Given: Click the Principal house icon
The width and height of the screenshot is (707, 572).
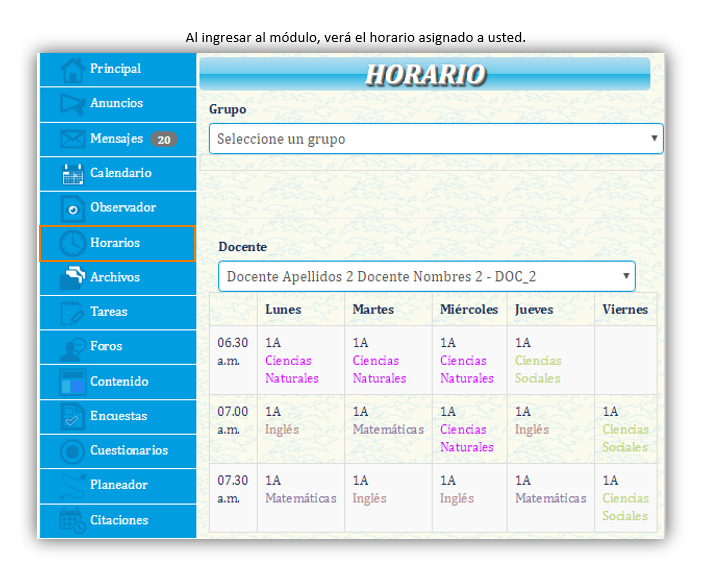Looking at the screenshot, I should coord(72,70).
